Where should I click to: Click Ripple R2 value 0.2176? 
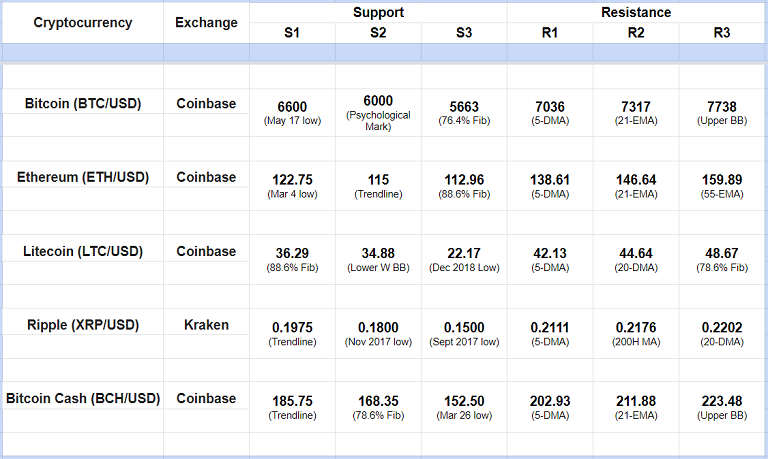coord(636,328)
